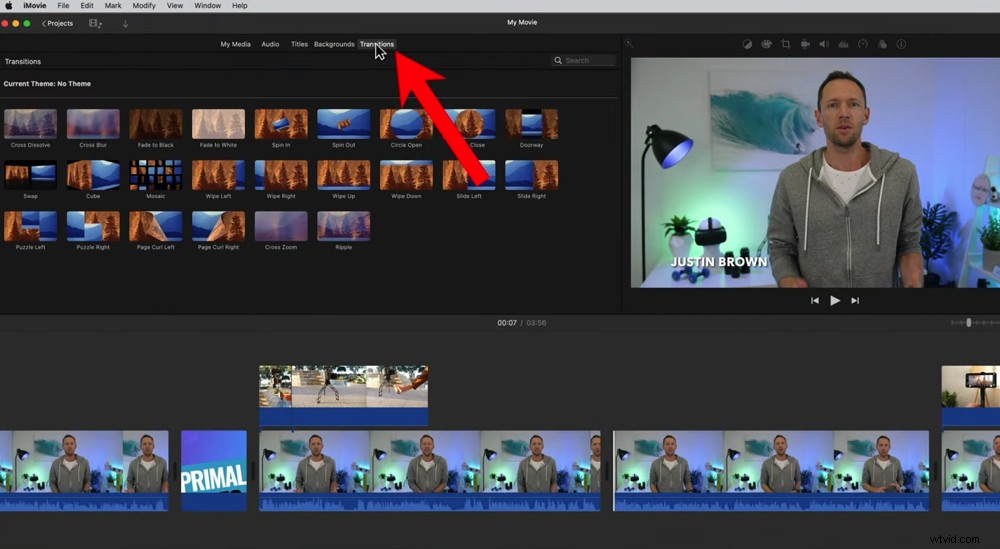Image resolution: width=1000 pixels, height=549 pixels.
Task: Select the Page Curl Left transition
Action: pyautogui.click(x=156, y=226)
